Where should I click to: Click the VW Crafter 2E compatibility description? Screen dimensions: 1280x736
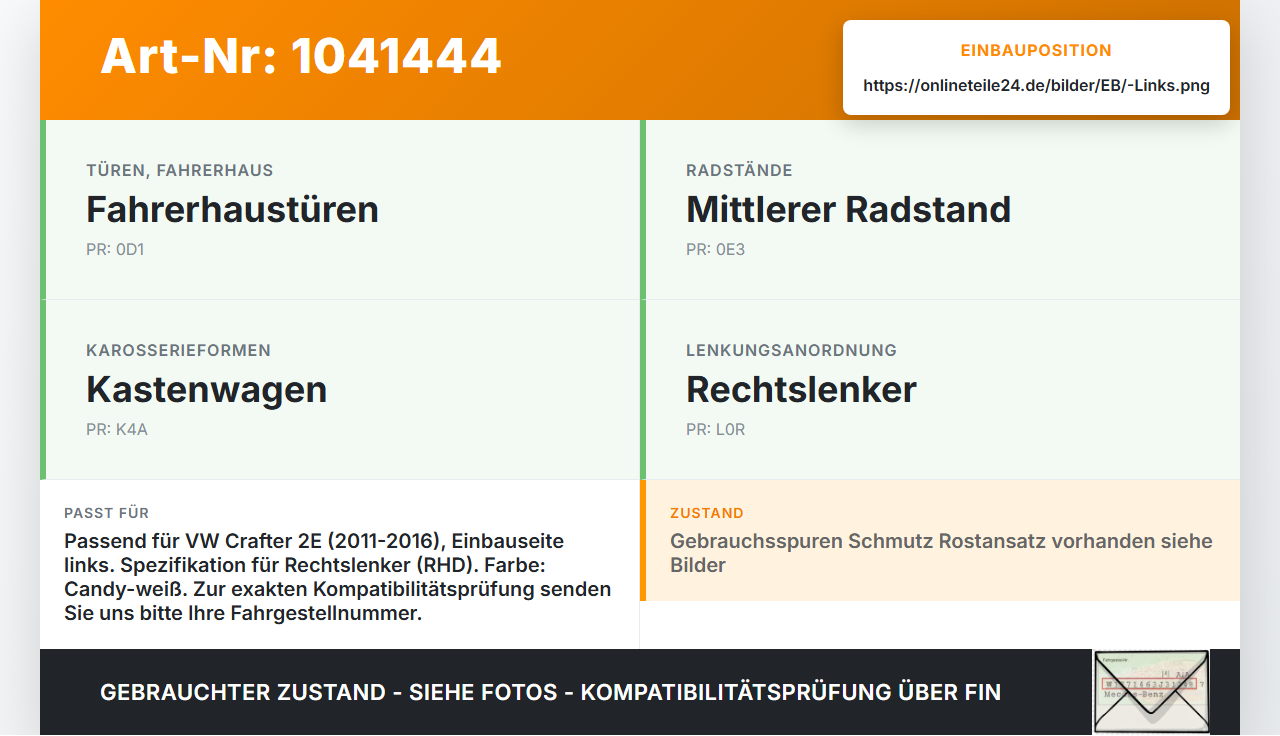point(338,577)
